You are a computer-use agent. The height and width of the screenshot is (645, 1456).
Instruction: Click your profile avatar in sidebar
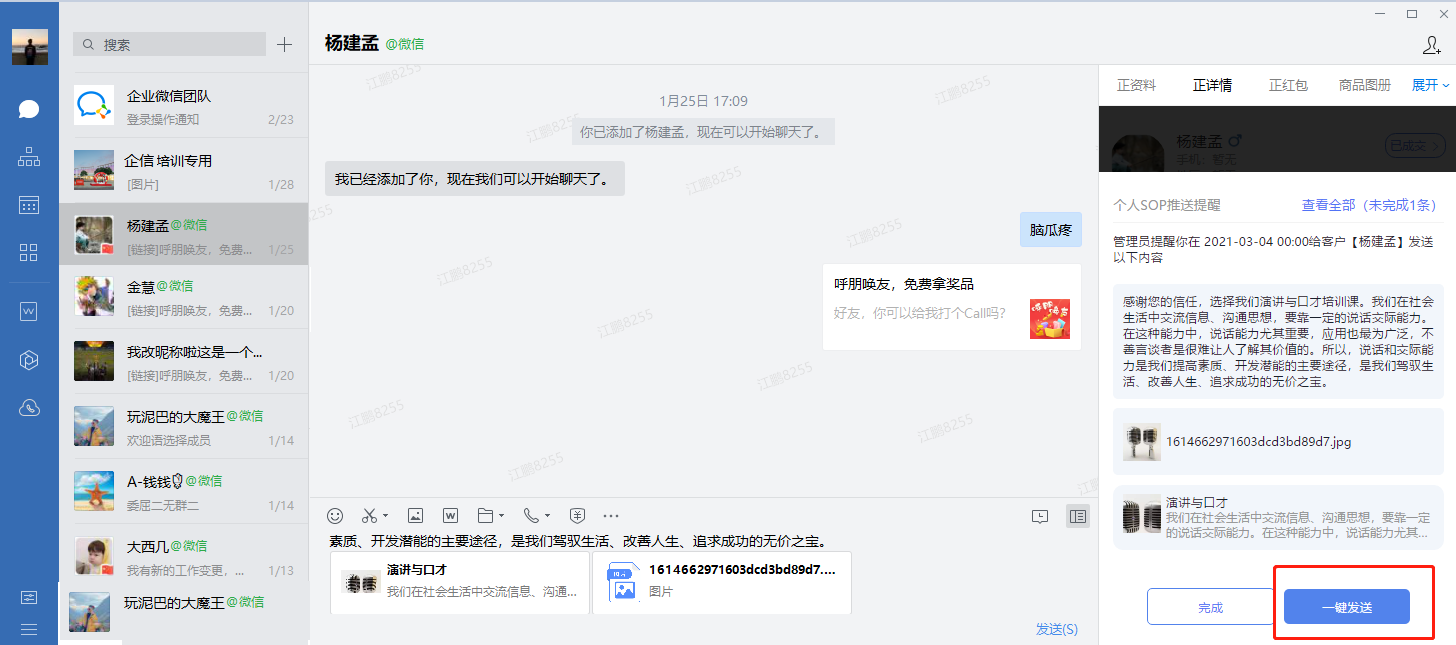30,47
